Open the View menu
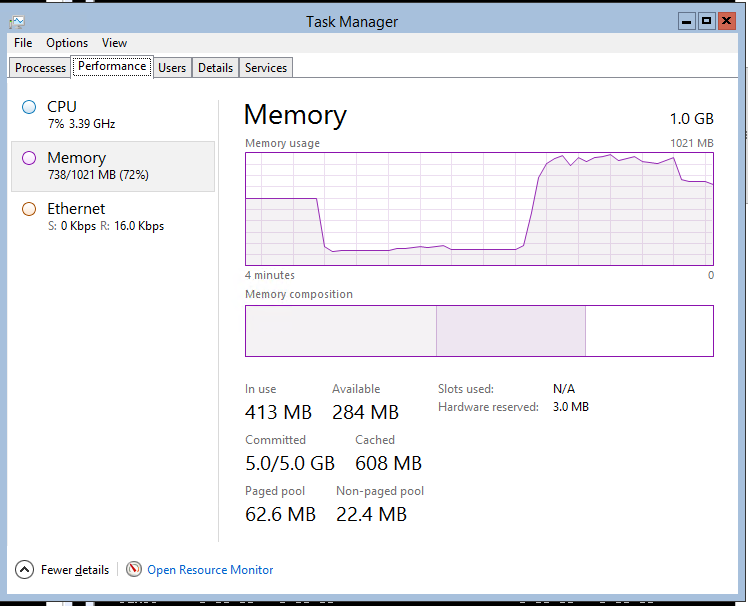The height and width of the screenshot is (606, 748). pos(114,43)
